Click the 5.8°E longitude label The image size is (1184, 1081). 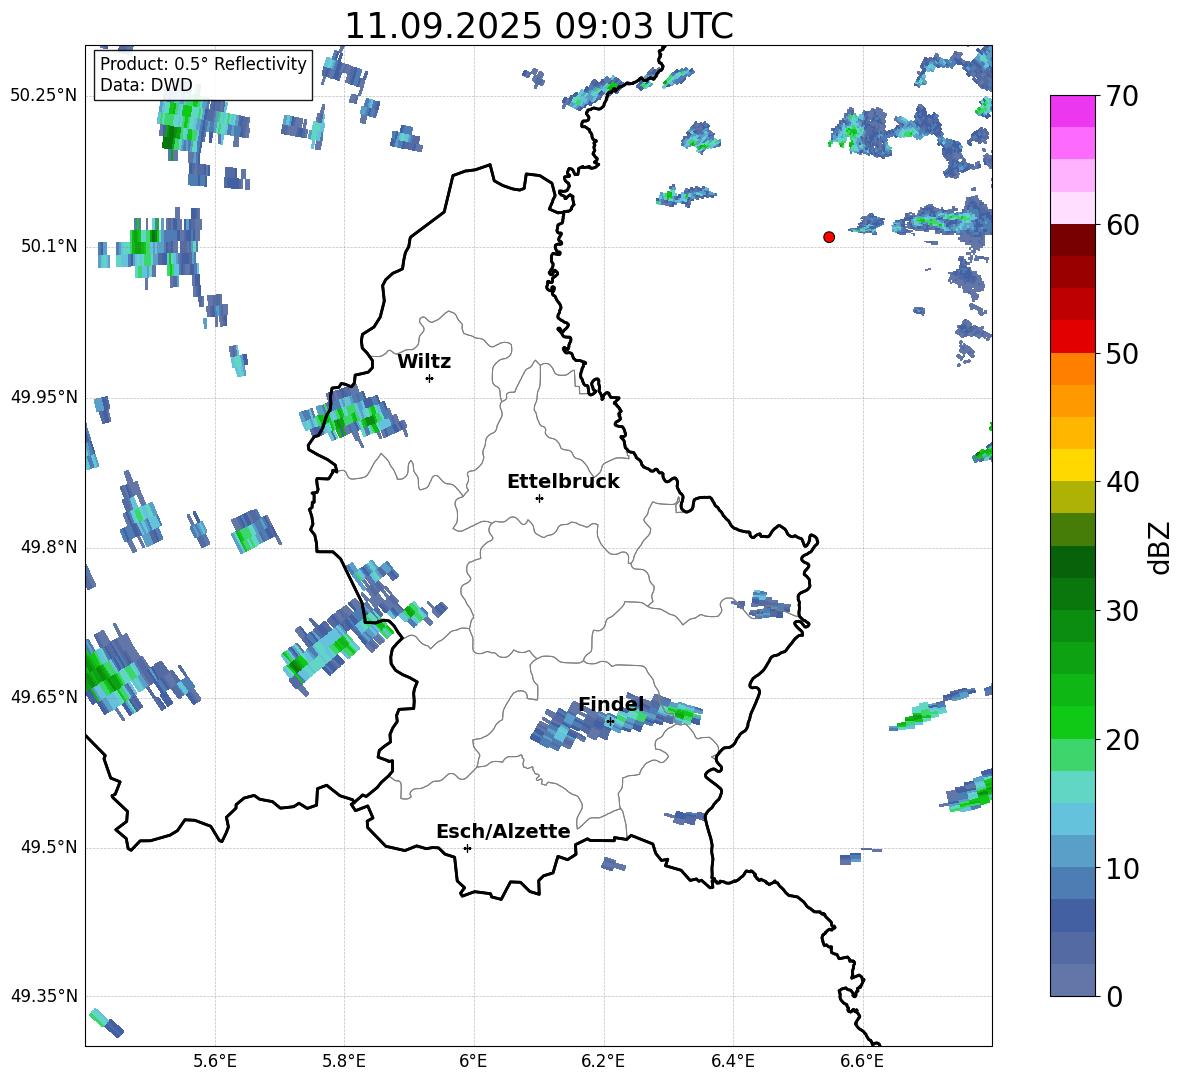click(x=344, y=1061)
